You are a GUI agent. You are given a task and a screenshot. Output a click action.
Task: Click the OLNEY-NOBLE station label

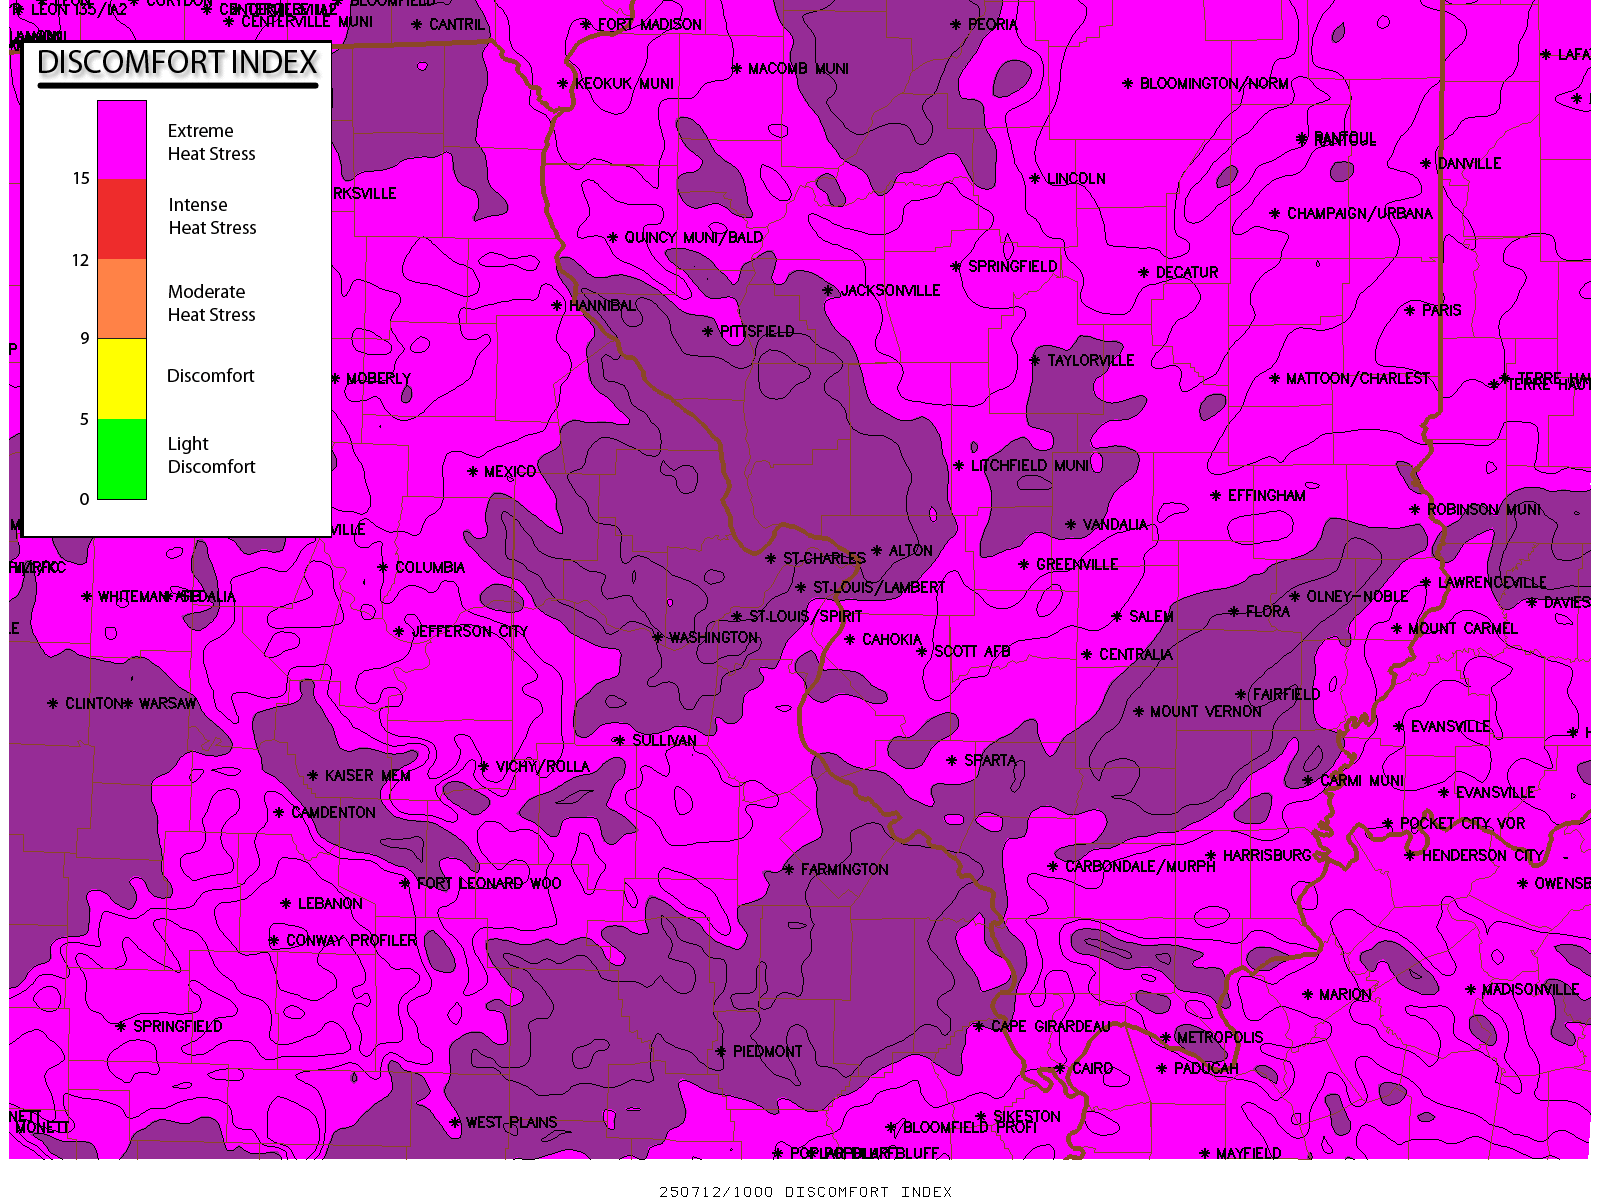tap(1357, 597)
